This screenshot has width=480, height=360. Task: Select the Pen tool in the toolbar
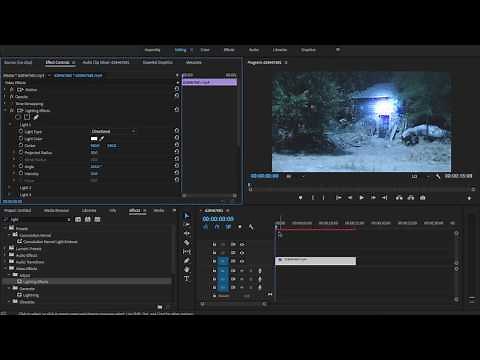point(187,261)
